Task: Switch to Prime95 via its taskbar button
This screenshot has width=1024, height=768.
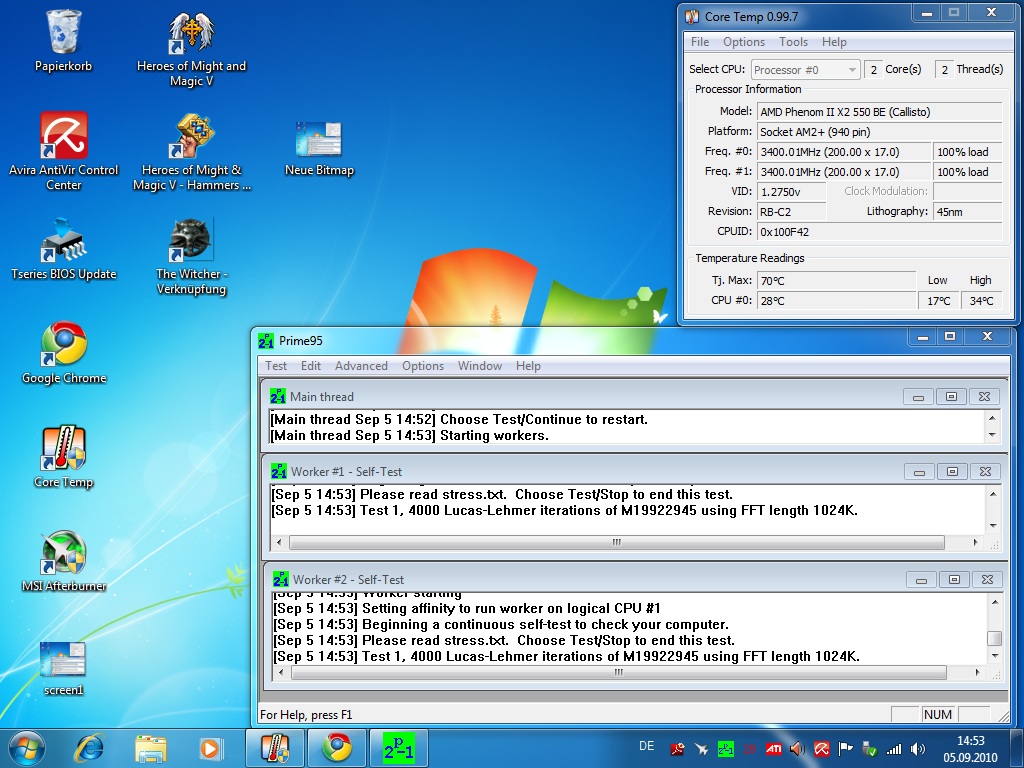Action: (x=398, y=748)
